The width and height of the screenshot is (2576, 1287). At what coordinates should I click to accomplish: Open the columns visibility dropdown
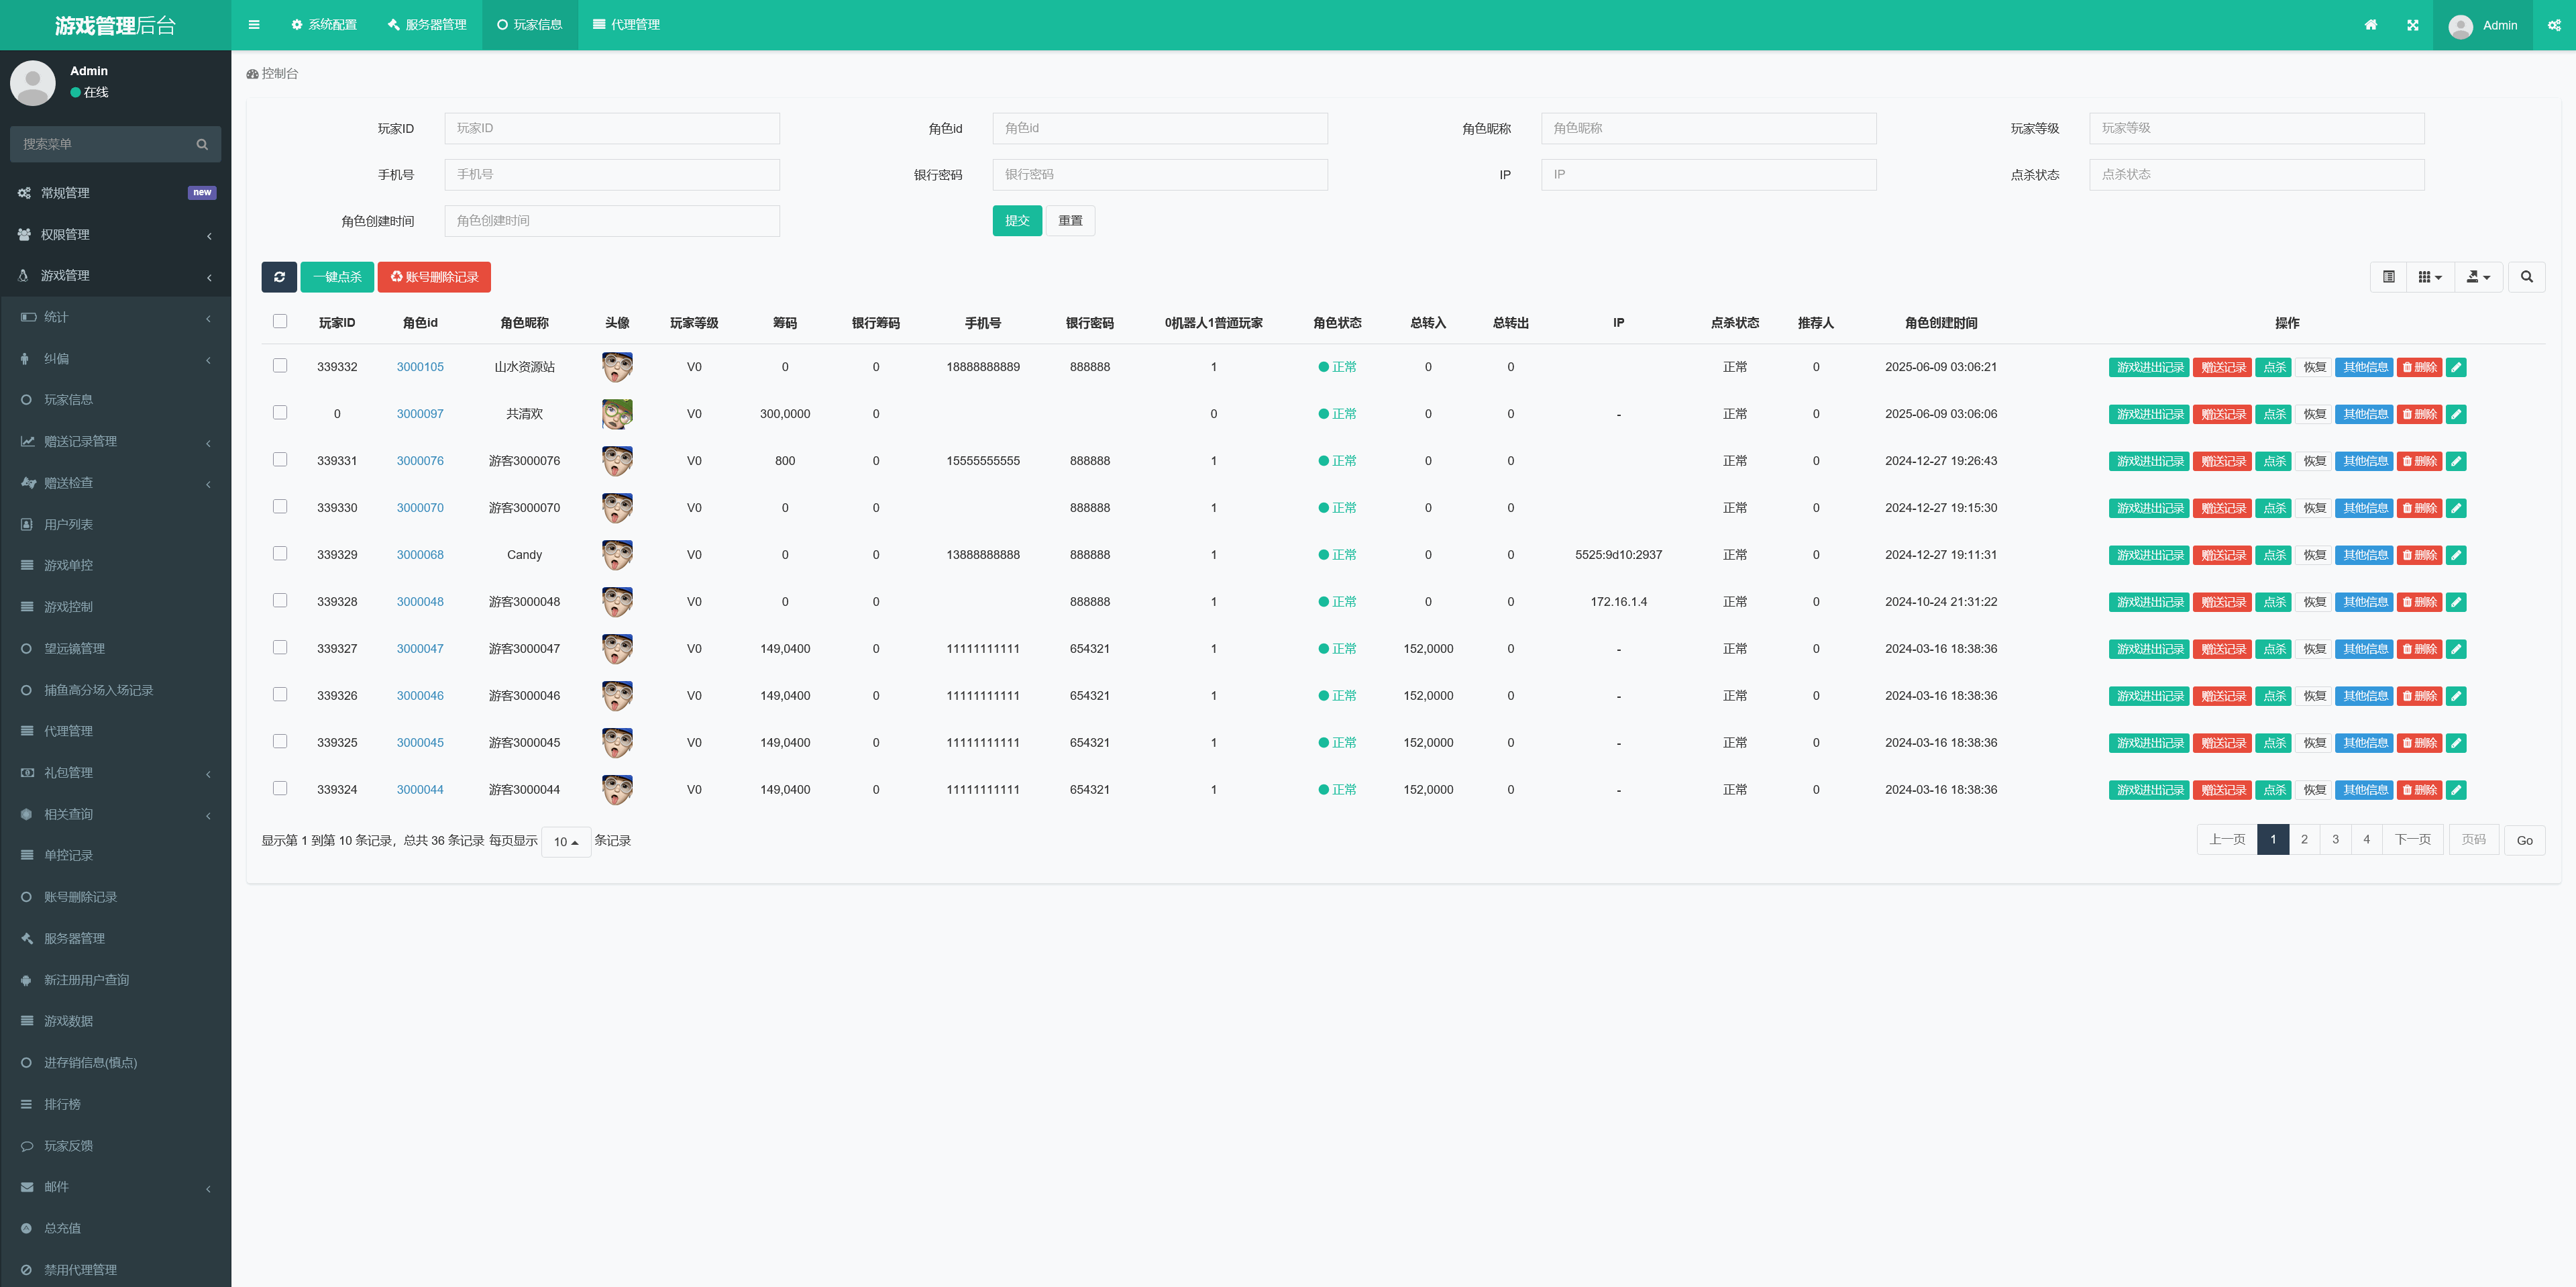pos(2429,277)
